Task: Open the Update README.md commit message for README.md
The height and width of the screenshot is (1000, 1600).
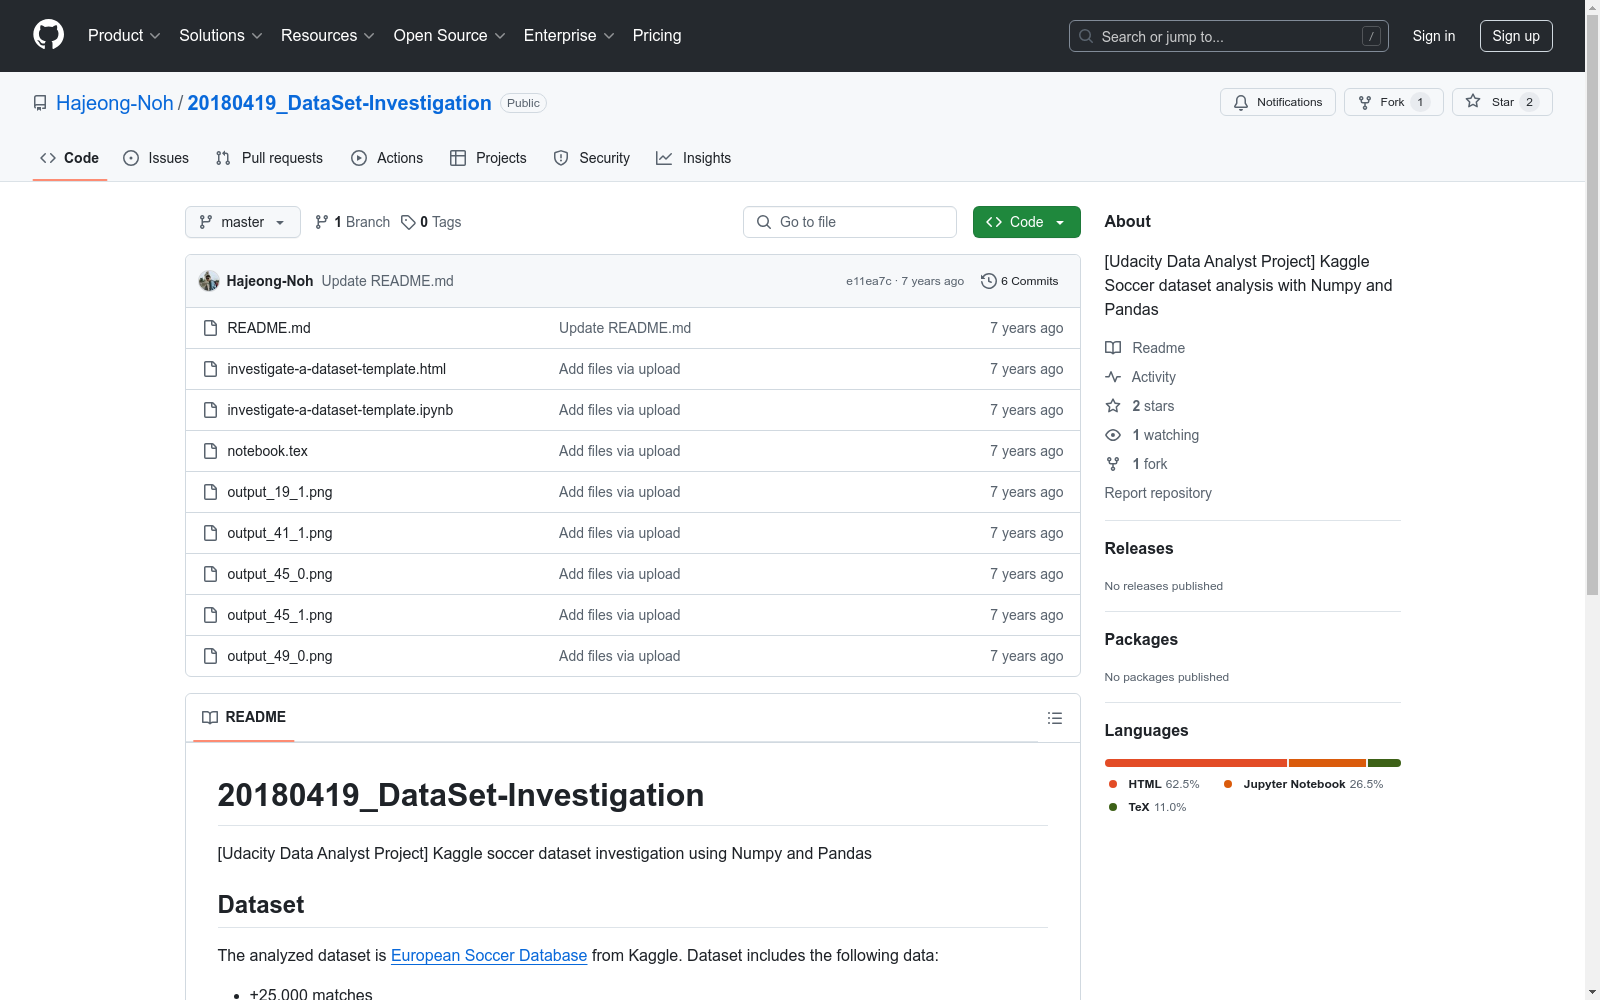Action: point(625,328)
